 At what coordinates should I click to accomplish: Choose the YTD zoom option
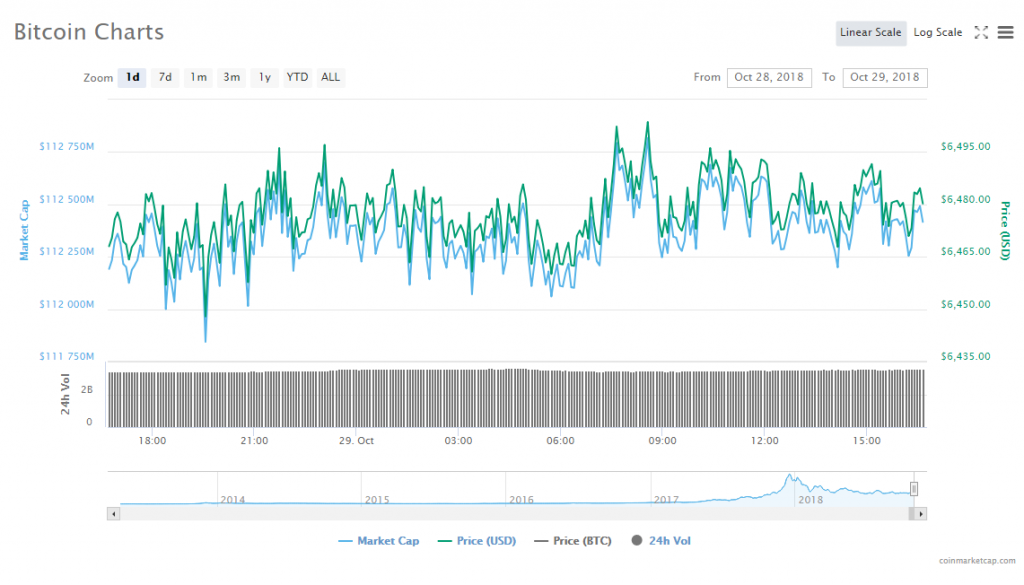(297, 78)
